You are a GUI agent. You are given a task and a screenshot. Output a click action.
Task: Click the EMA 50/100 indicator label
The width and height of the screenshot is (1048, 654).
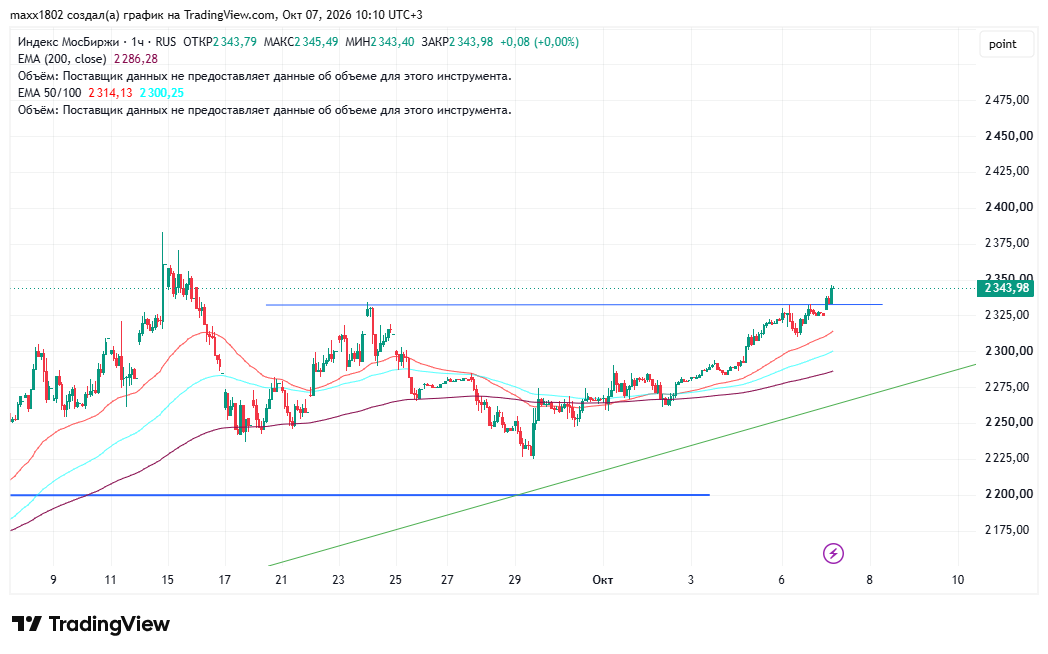point(49,93)
